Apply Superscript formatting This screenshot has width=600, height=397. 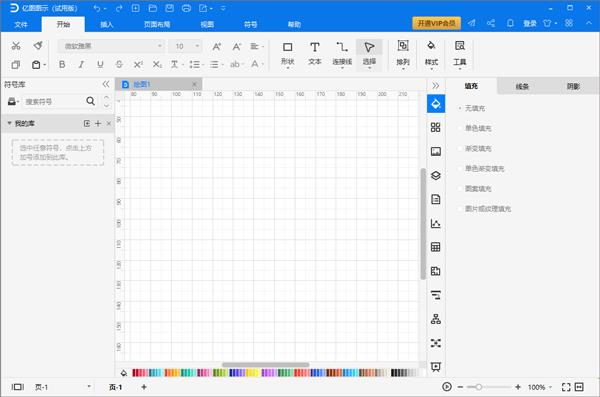pyautogui.click(x=138, y=64)
